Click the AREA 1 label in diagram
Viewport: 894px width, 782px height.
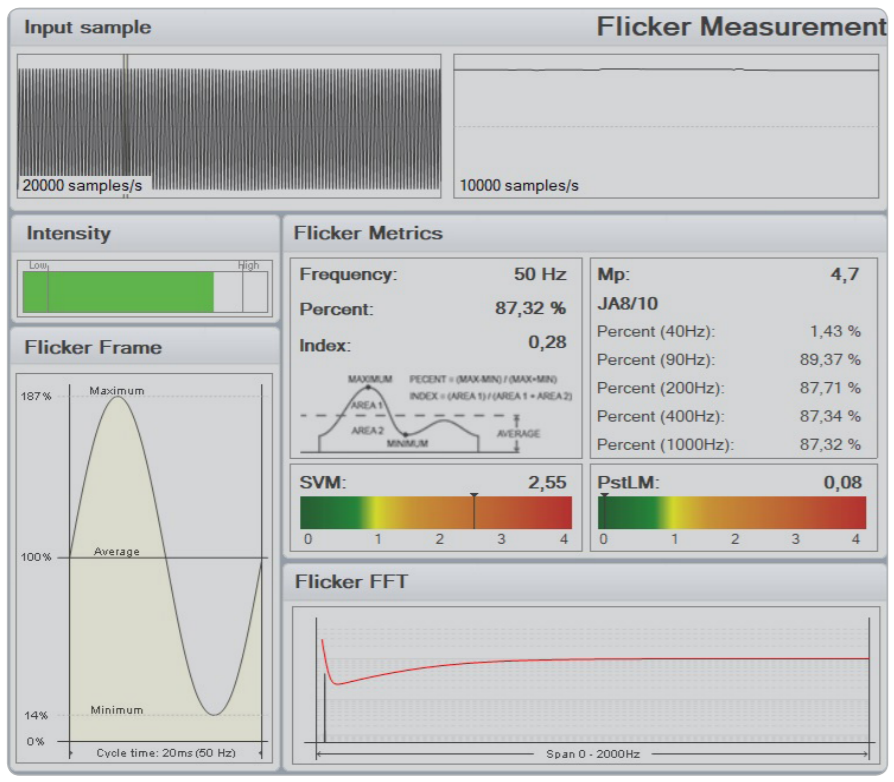click(x=367, y=405)
